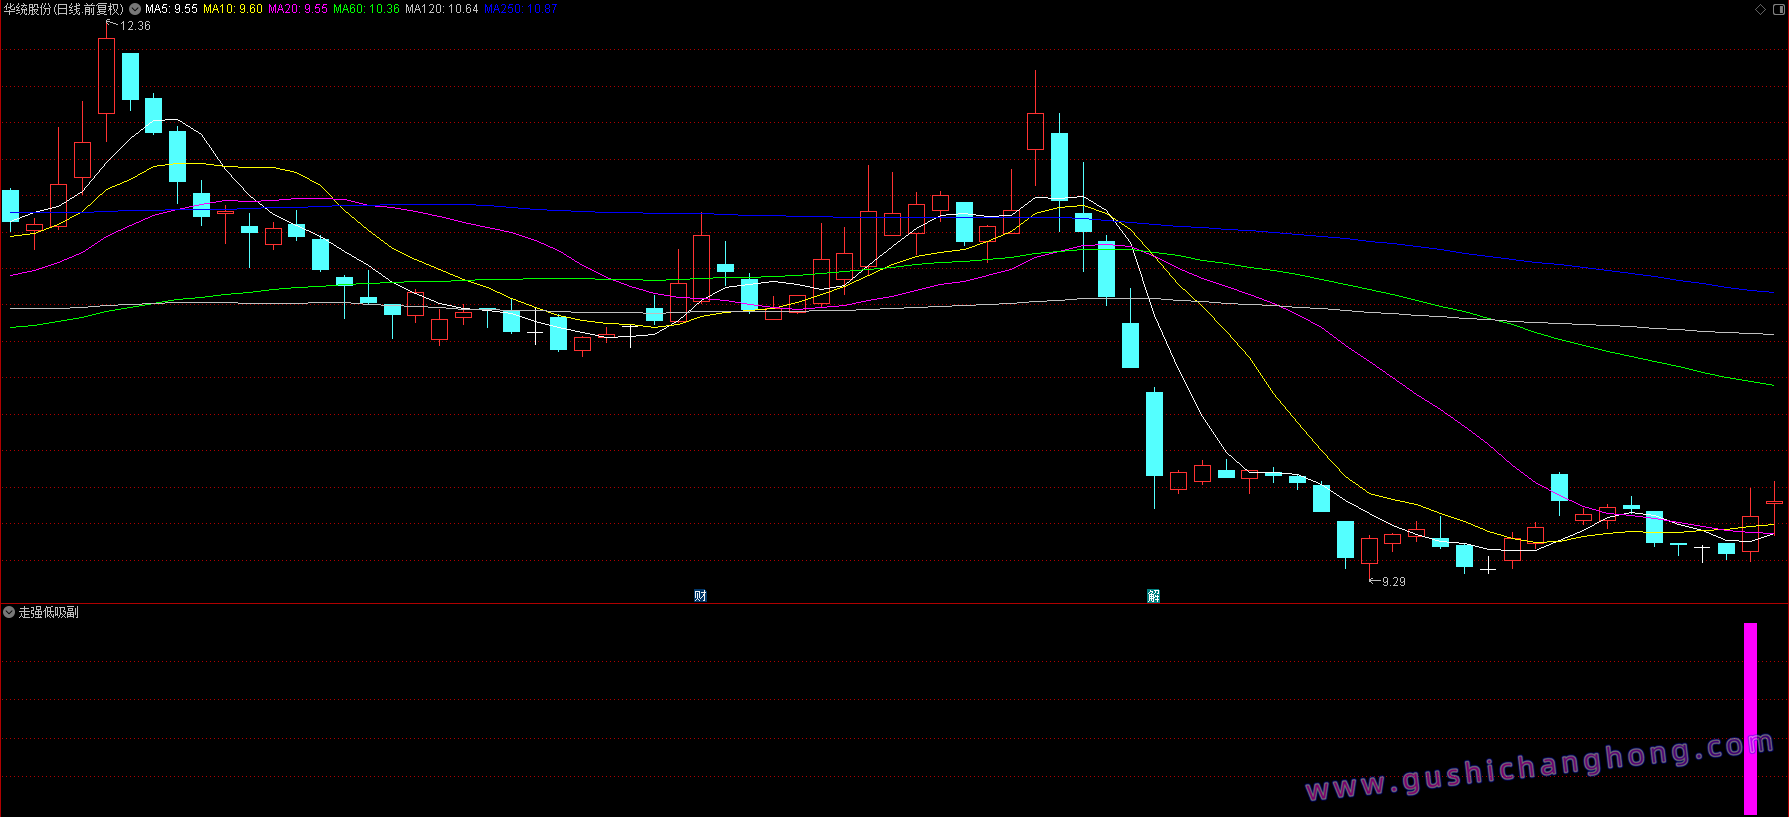The height and width of the screenshot is (817, 1789).
Task: Click the divider between main and sub chart
Action: pos(894,603)
